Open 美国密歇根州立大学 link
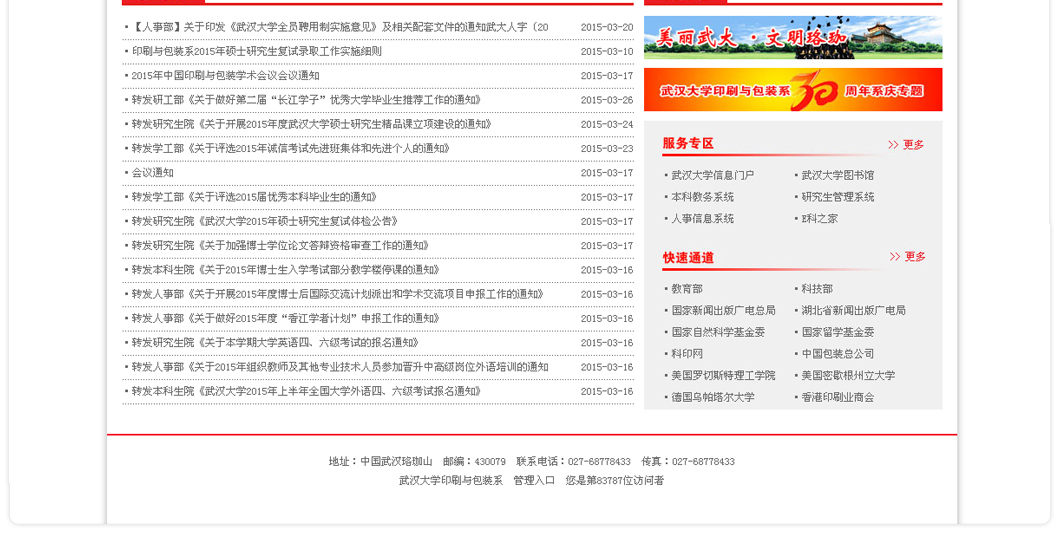 click(x=848, y=375)
